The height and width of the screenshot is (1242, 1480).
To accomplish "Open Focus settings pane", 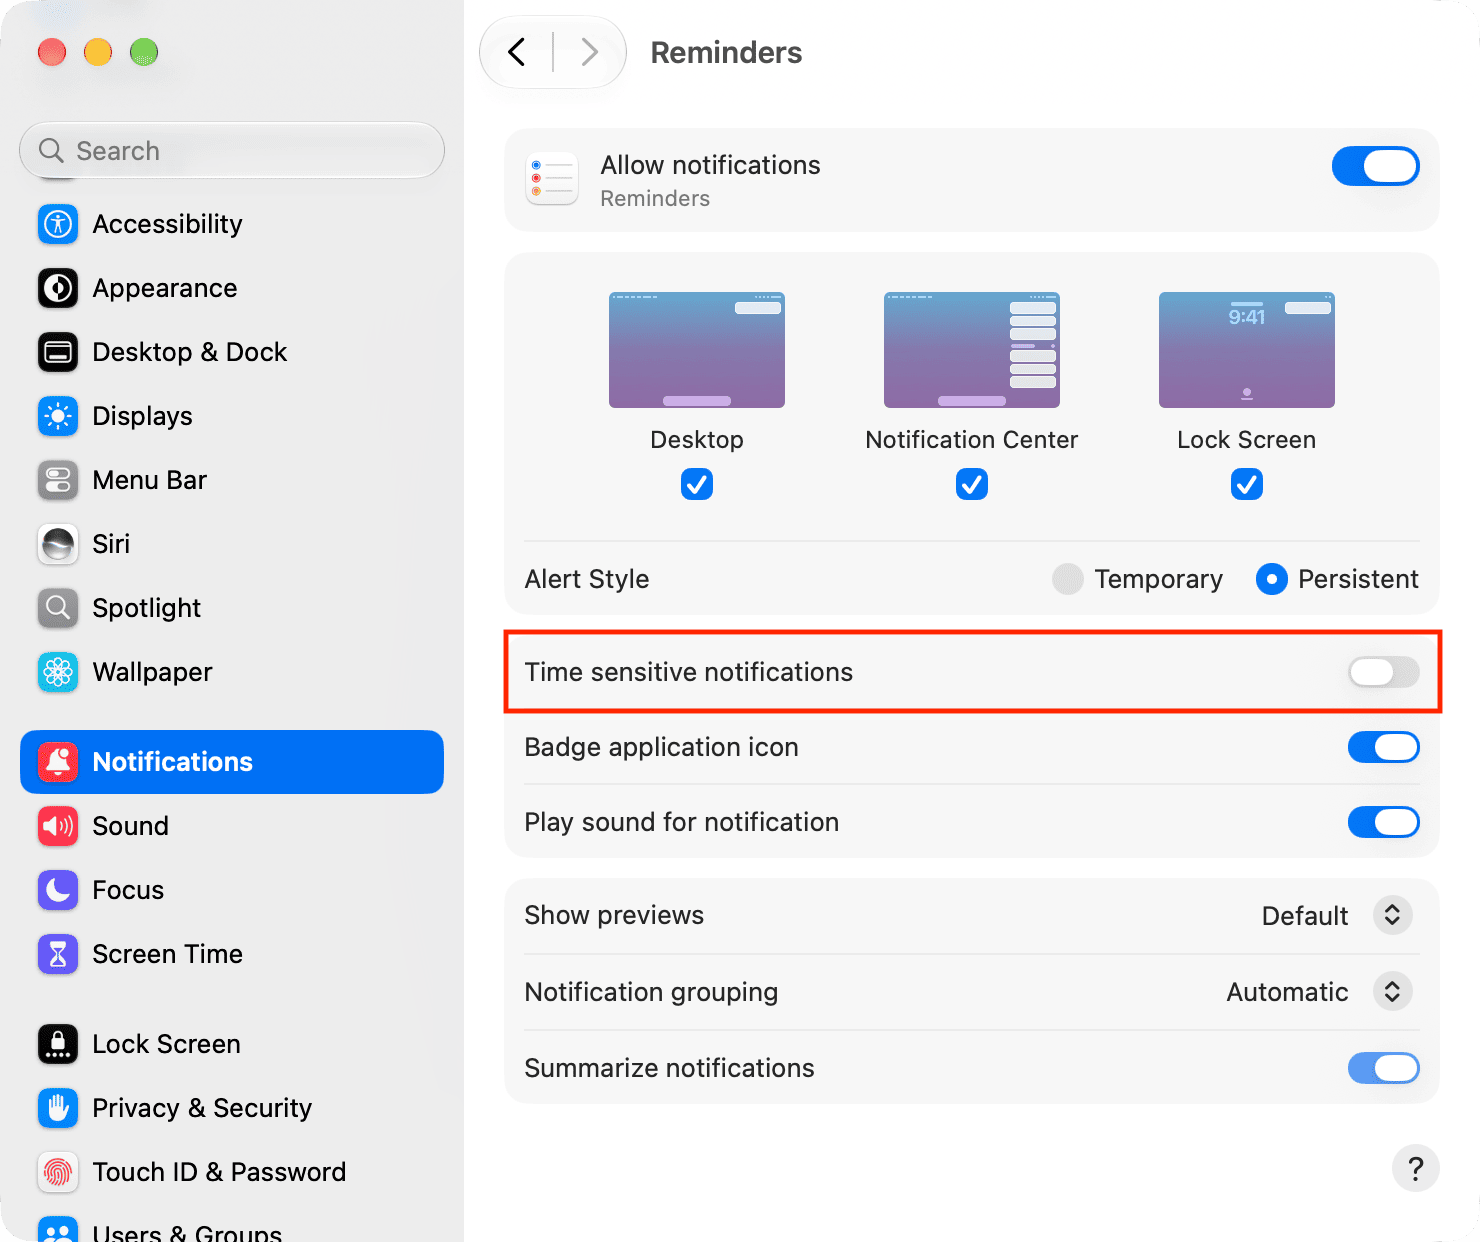I will [x=128, y=890].
